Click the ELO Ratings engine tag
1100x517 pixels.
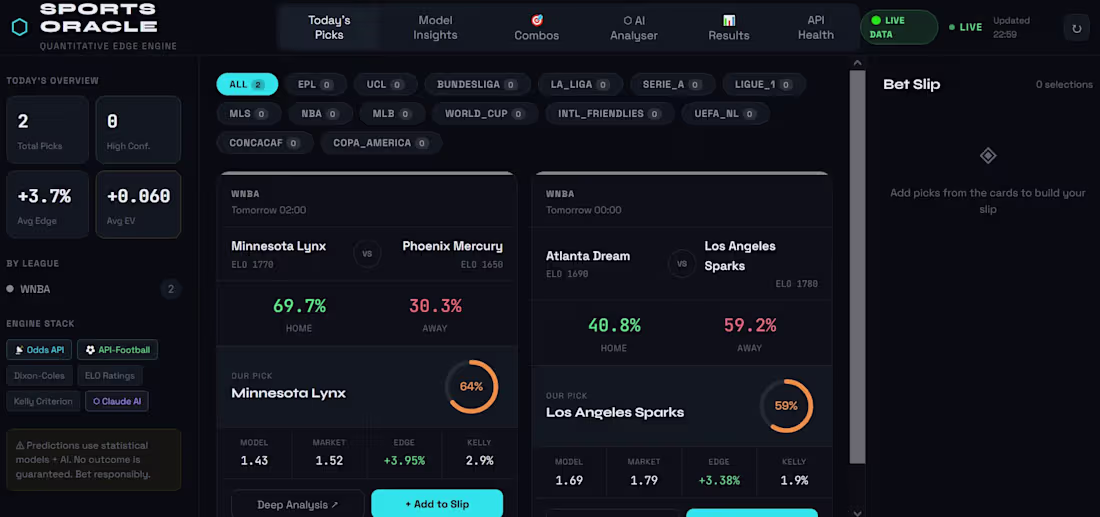coord(109,375)
